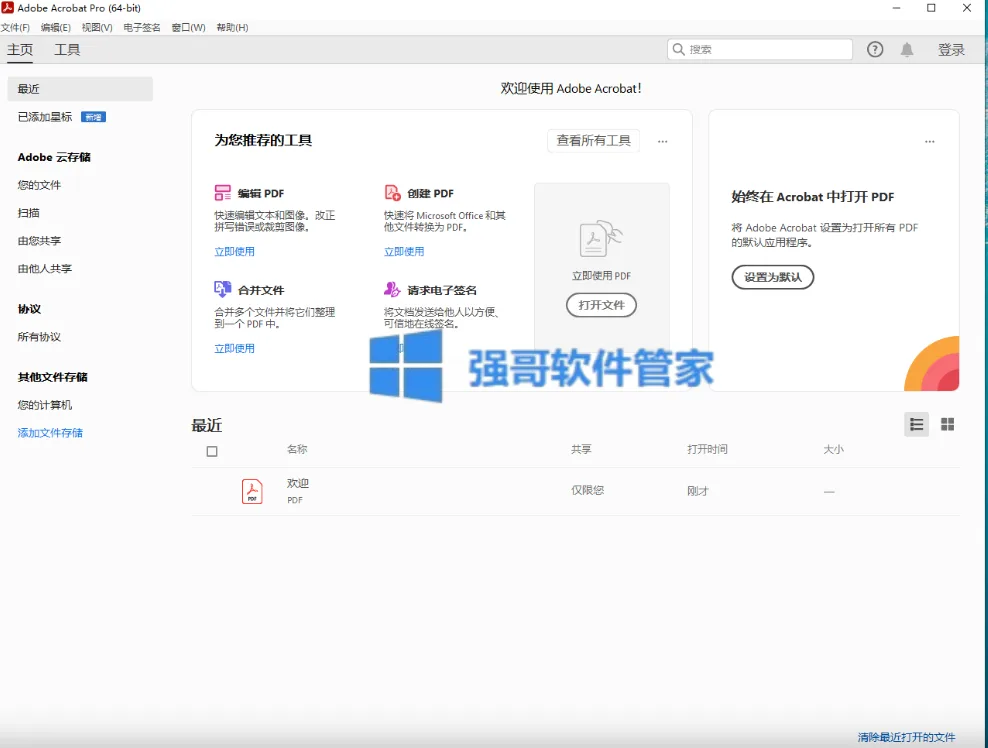Open the 视图(V) menu
The height and width of the screenshot is (748, 988).
click(x=97, y=28)
